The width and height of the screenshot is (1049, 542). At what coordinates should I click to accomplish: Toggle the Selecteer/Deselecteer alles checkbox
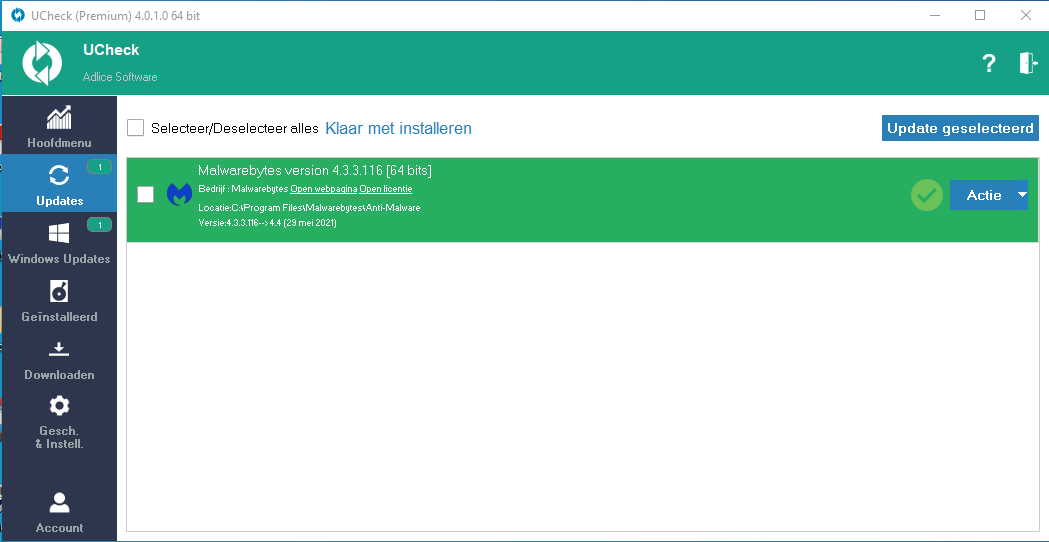pyautogui.click(x=136, y=128)
